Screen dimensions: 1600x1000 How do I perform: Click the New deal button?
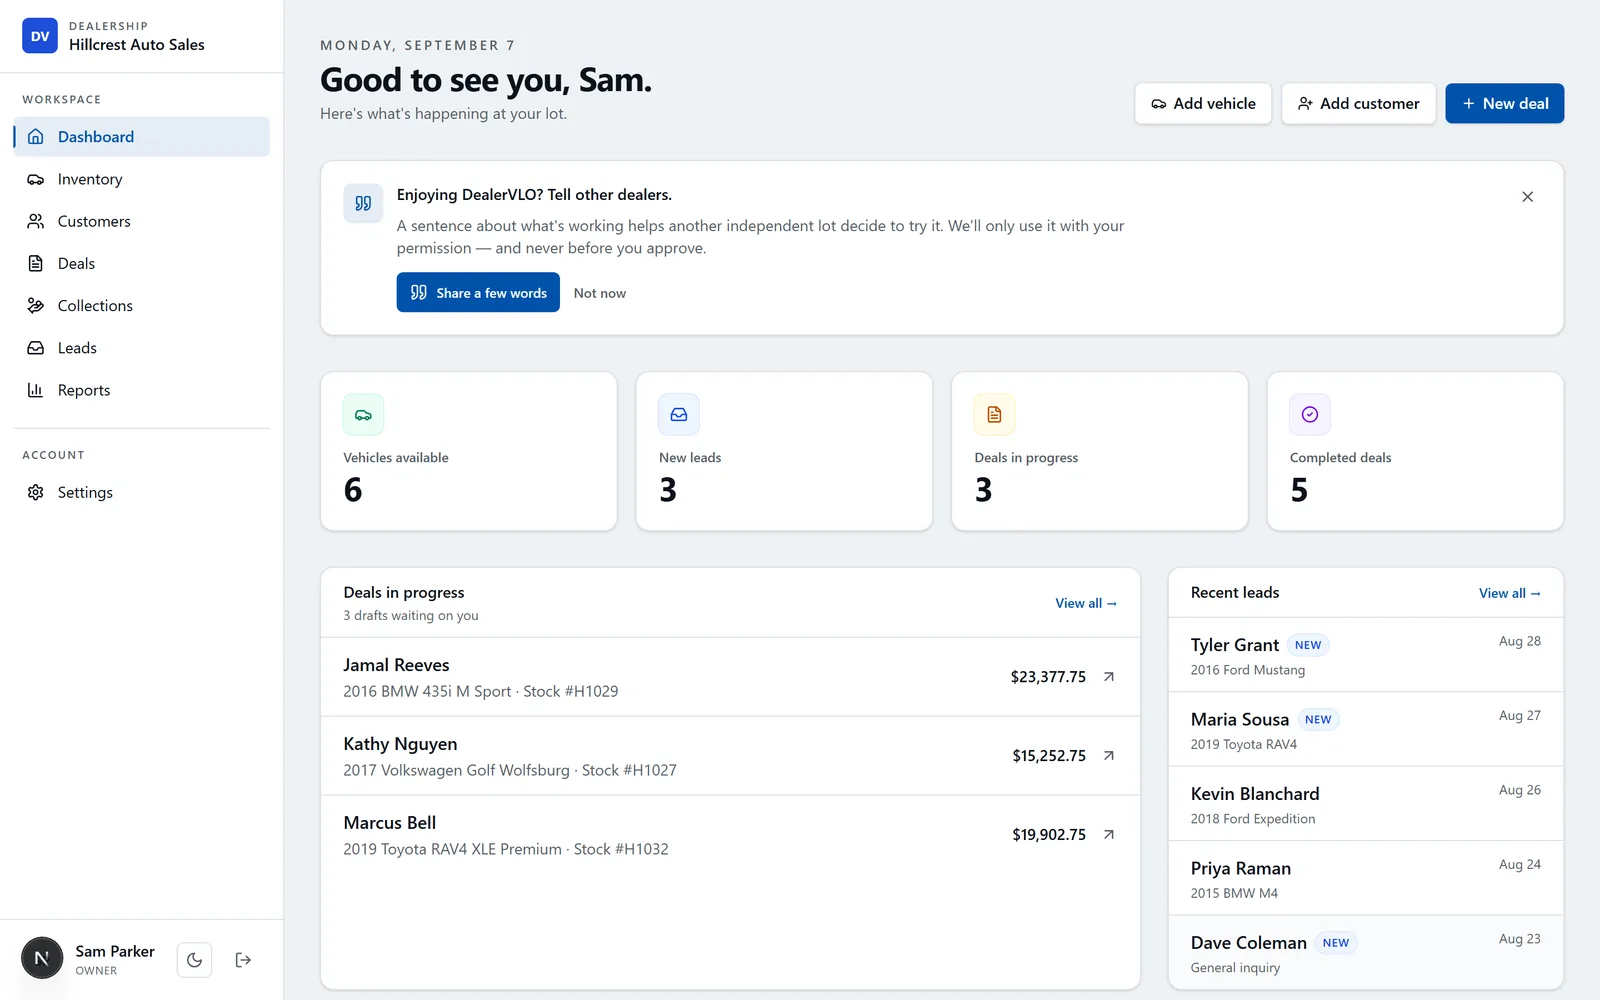point(1505,104)
